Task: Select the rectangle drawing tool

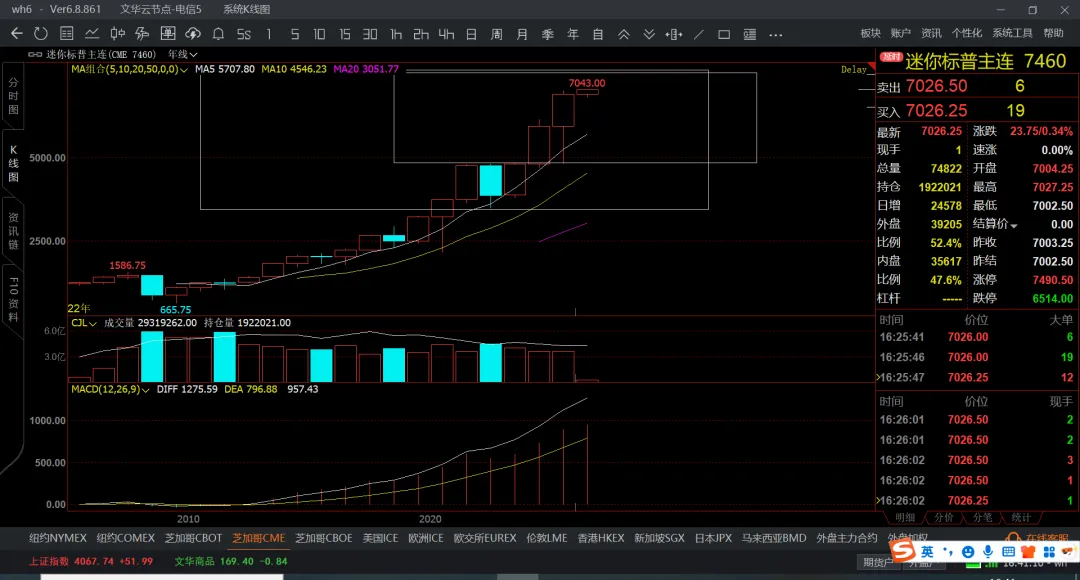Action: [724, 34]
